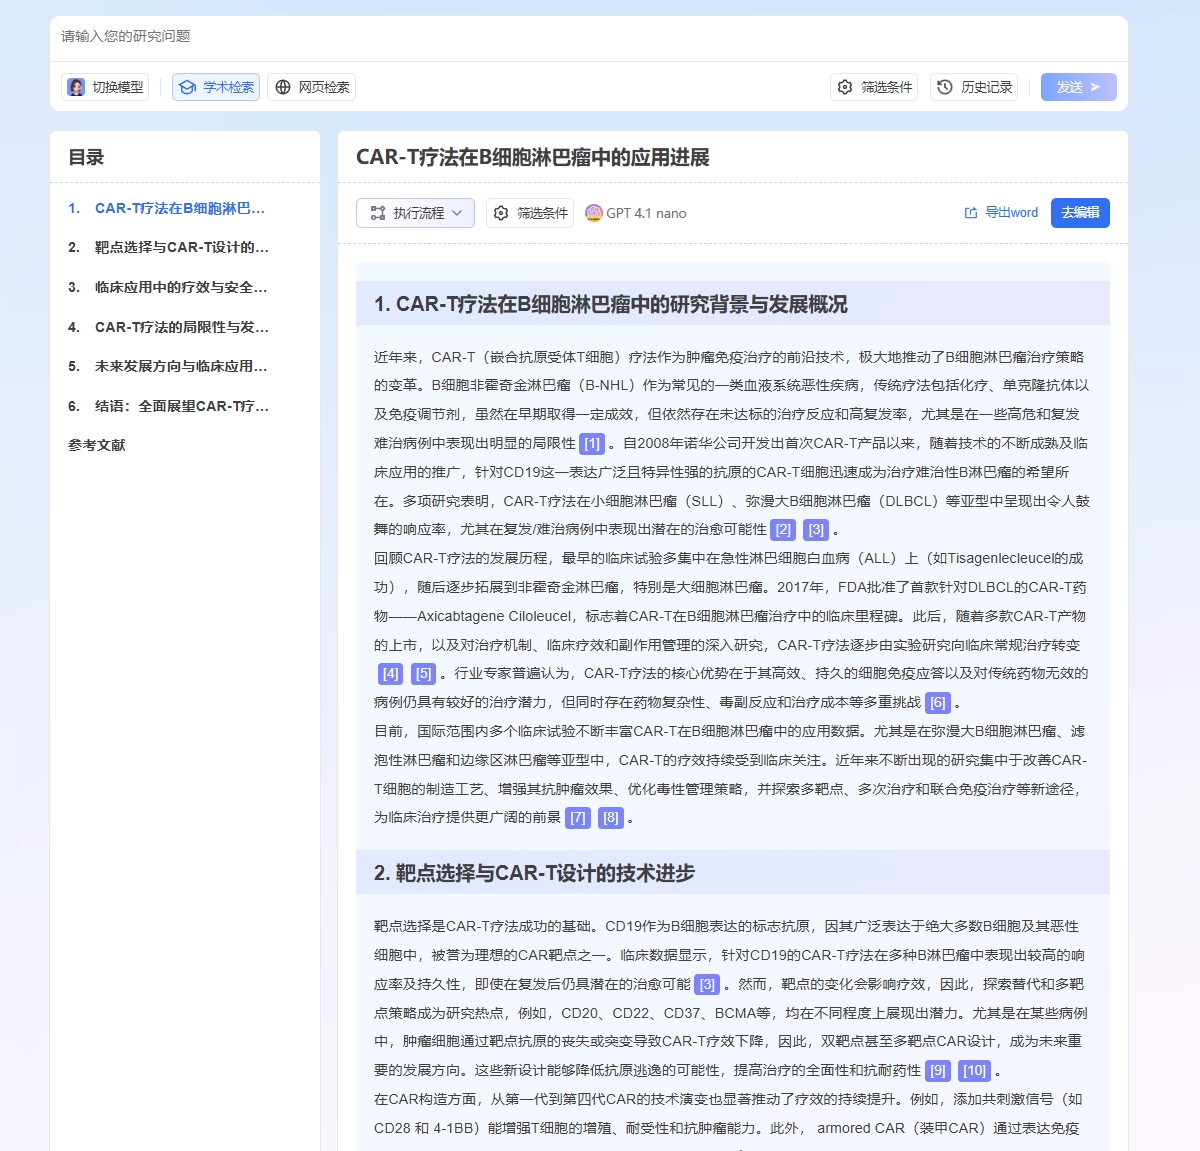The height and width of the screenshot is (1151, 1200).
Task: Click the graduation cap academic search icon
Action: coord(187,87)
